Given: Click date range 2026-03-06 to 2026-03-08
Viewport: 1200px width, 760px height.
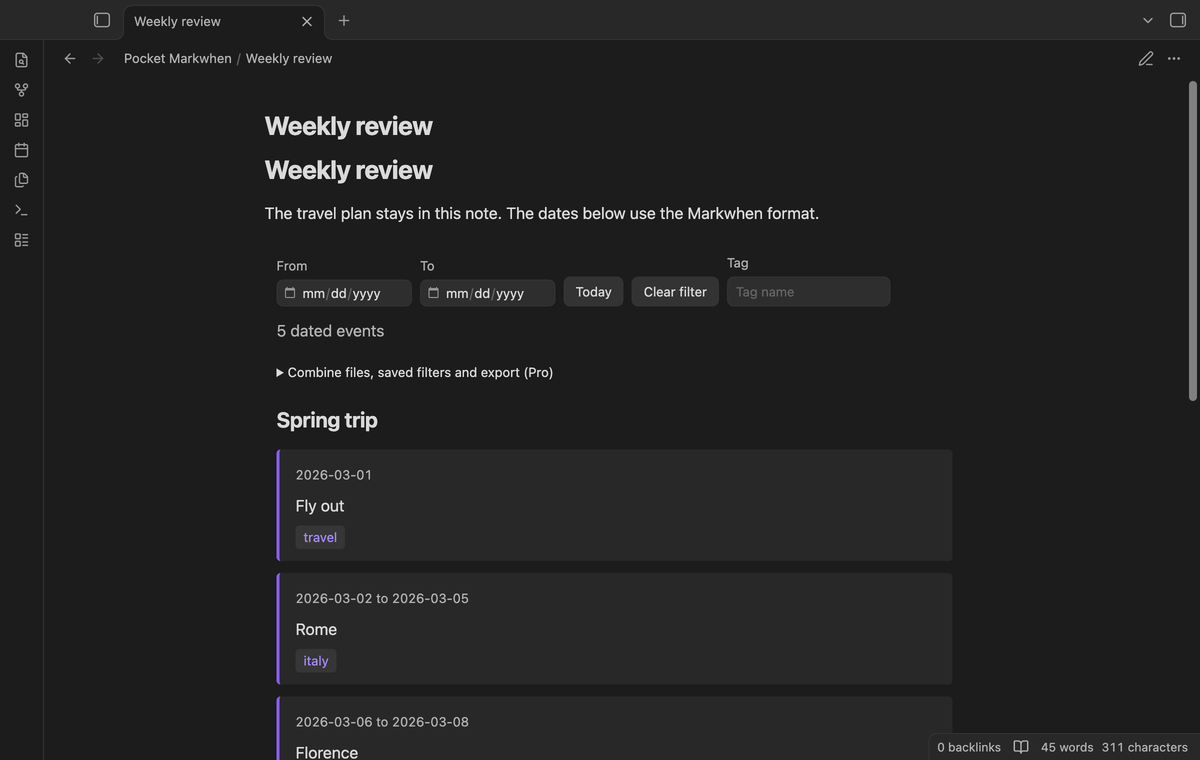Looking at the screenshot, I should coord(382,721).
